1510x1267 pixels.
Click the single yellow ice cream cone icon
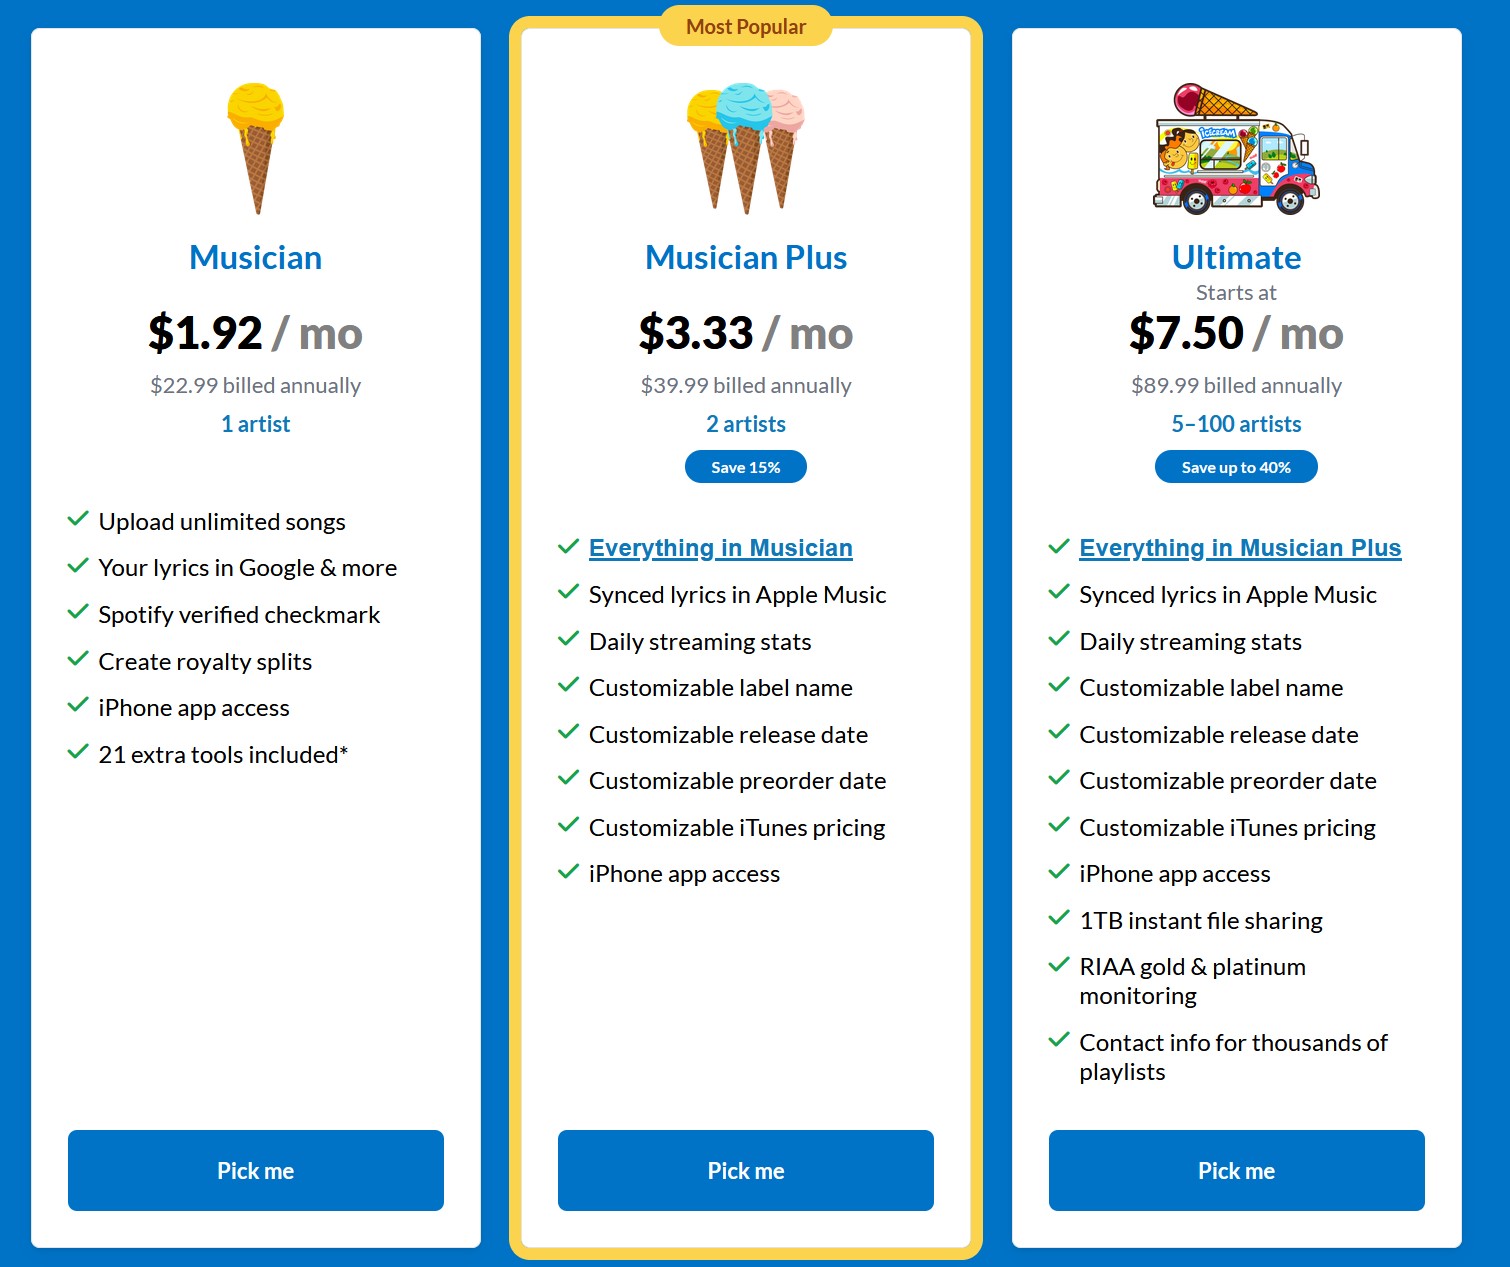pyautogui.click(x=256, y=147)
